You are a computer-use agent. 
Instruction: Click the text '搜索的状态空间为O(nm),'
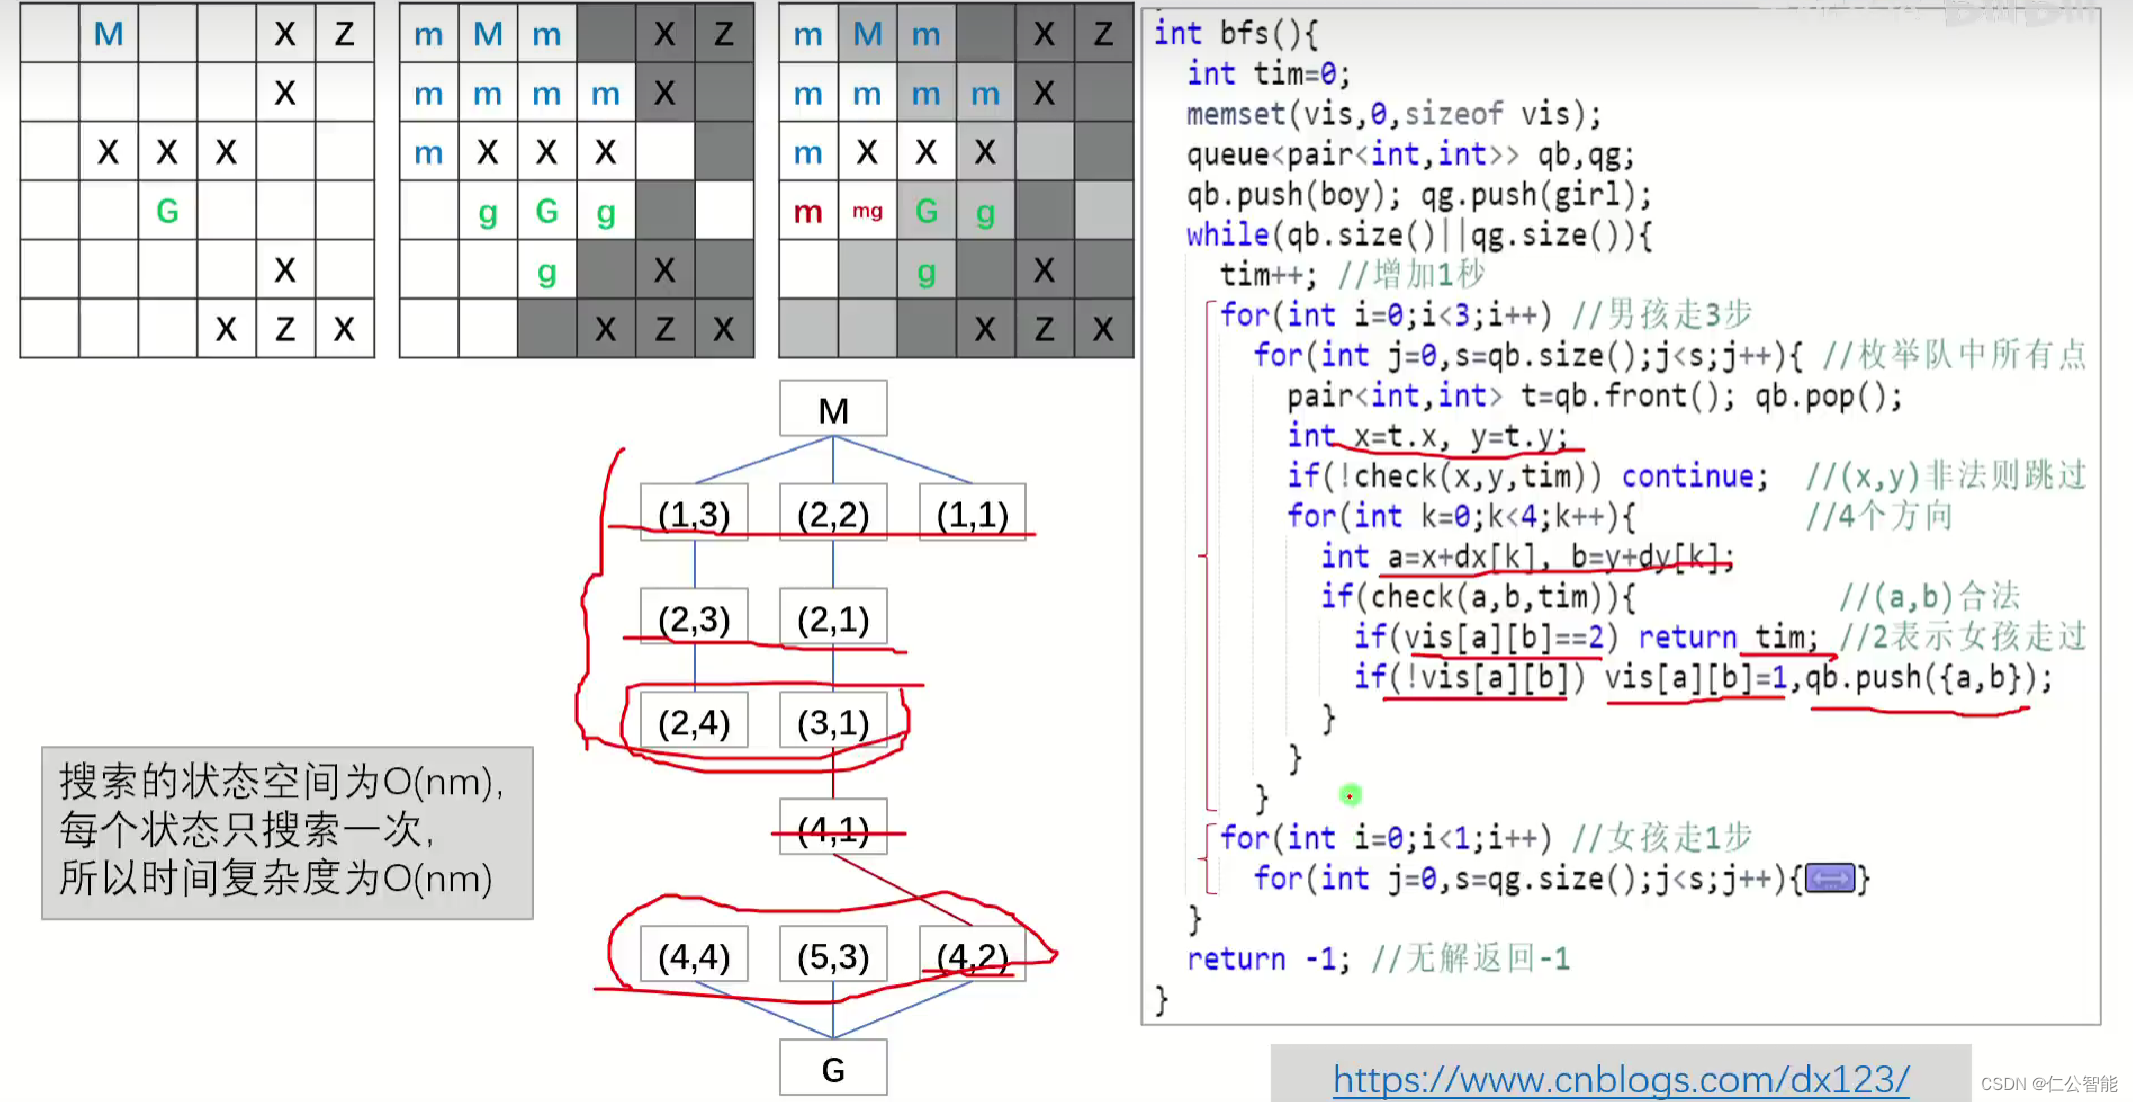point(282,782)
